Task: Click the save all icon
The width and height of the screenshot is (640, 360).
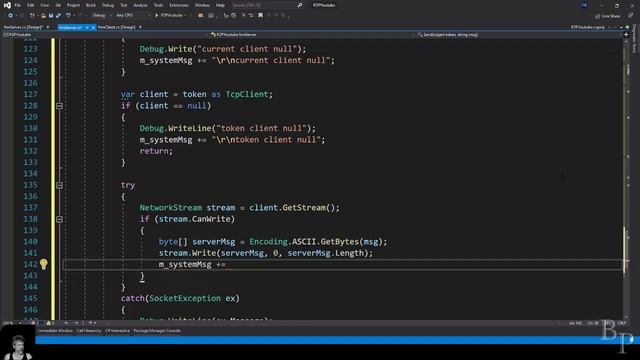Action: coord(58,16)
